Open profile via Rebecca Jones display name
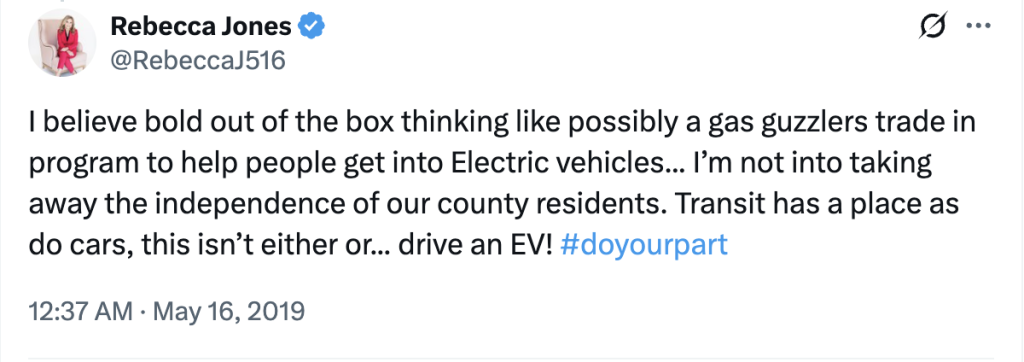The image size is (1024, 362). pos(201,27)
